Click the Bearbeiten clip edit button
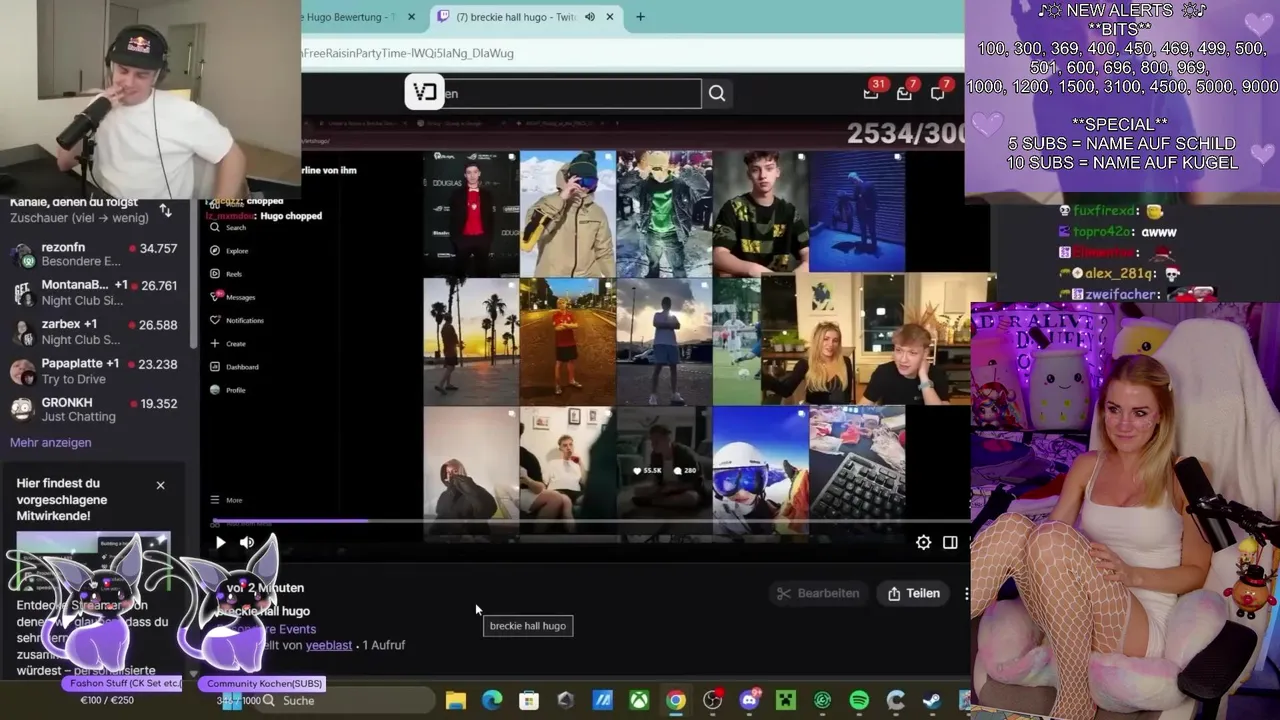This screenshot has height=720, width=1280. [818, 593]
